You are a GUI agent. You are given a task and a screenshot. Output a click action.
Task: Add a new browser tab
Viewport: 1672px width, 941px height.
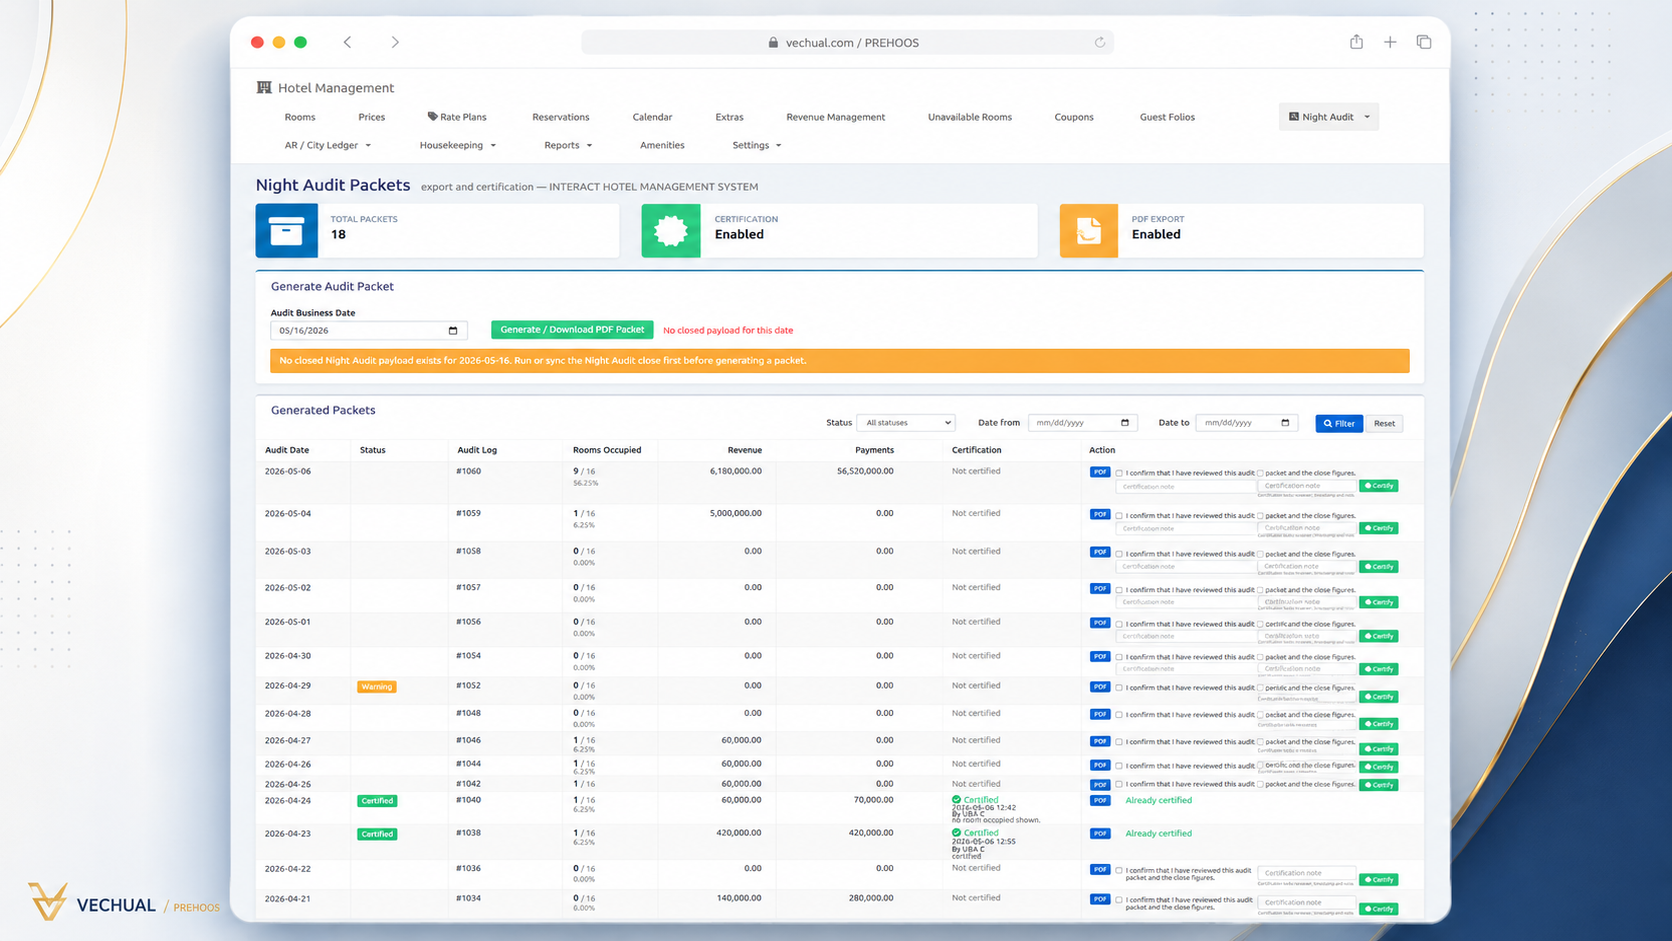pos(1390,42)
